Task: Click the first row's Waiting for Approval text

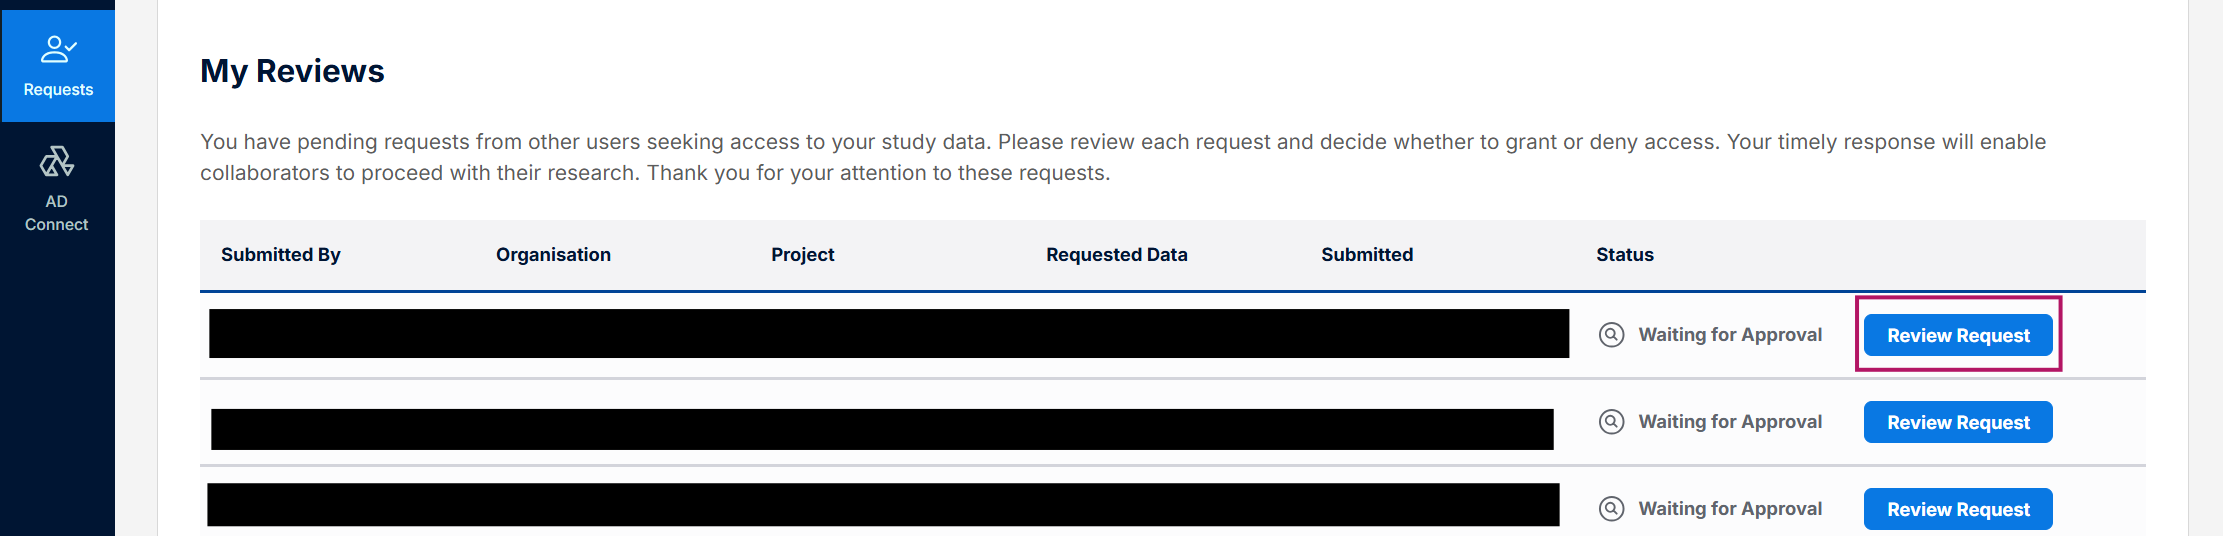Action: (1729, 335)
